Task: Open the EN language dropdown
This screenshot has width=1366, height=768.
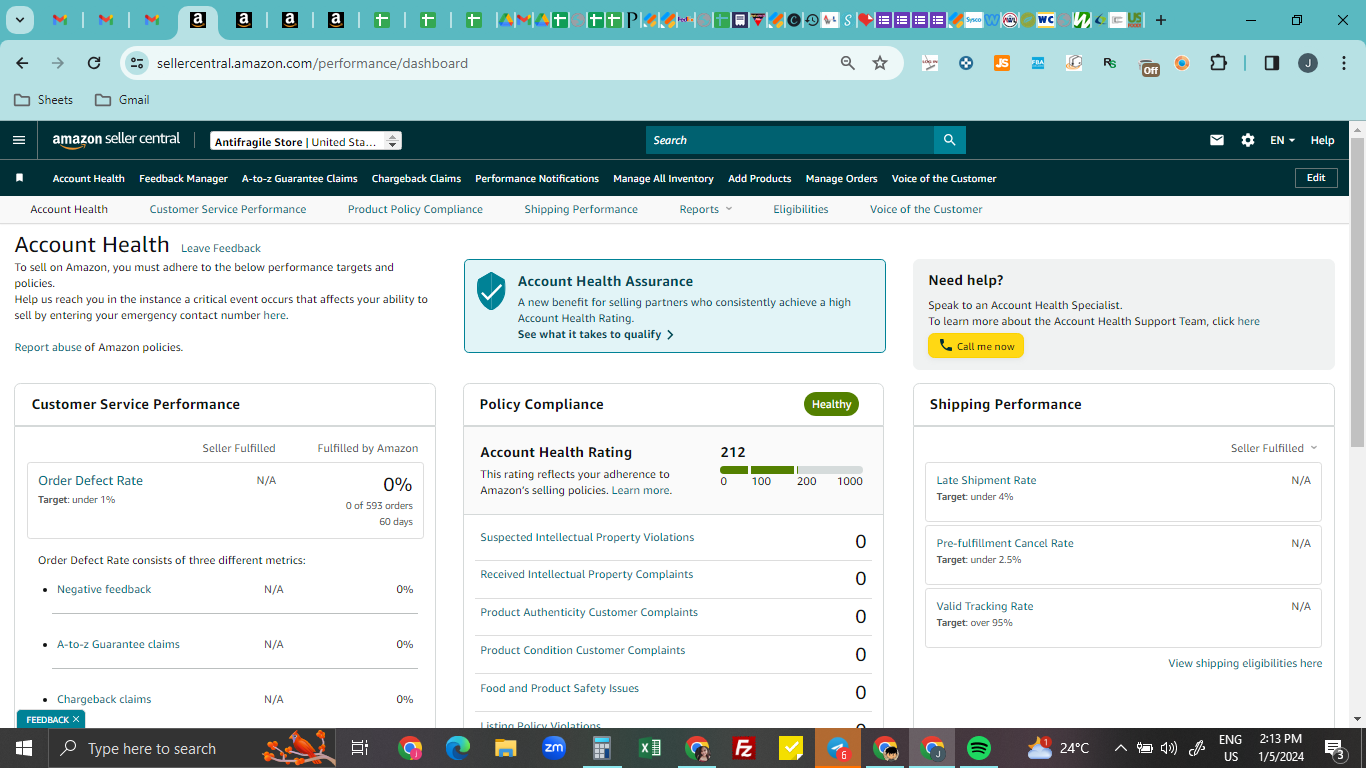Action: 1282,140
